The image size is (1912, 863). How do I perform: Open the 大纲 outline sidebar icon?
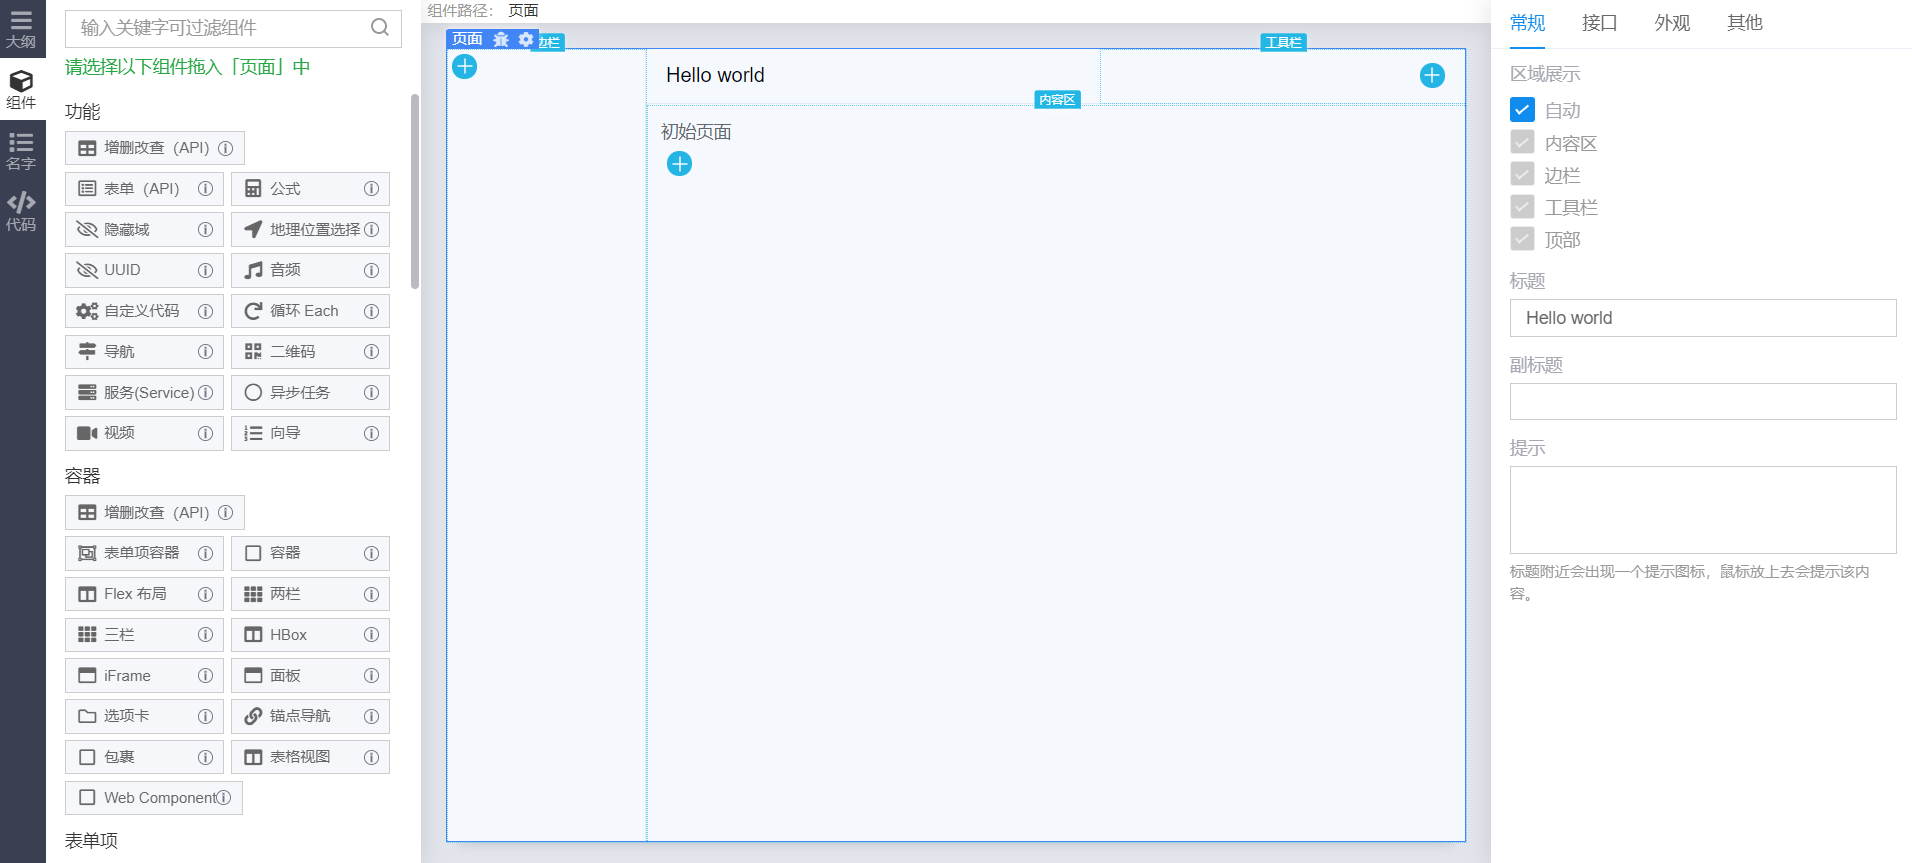21,29
